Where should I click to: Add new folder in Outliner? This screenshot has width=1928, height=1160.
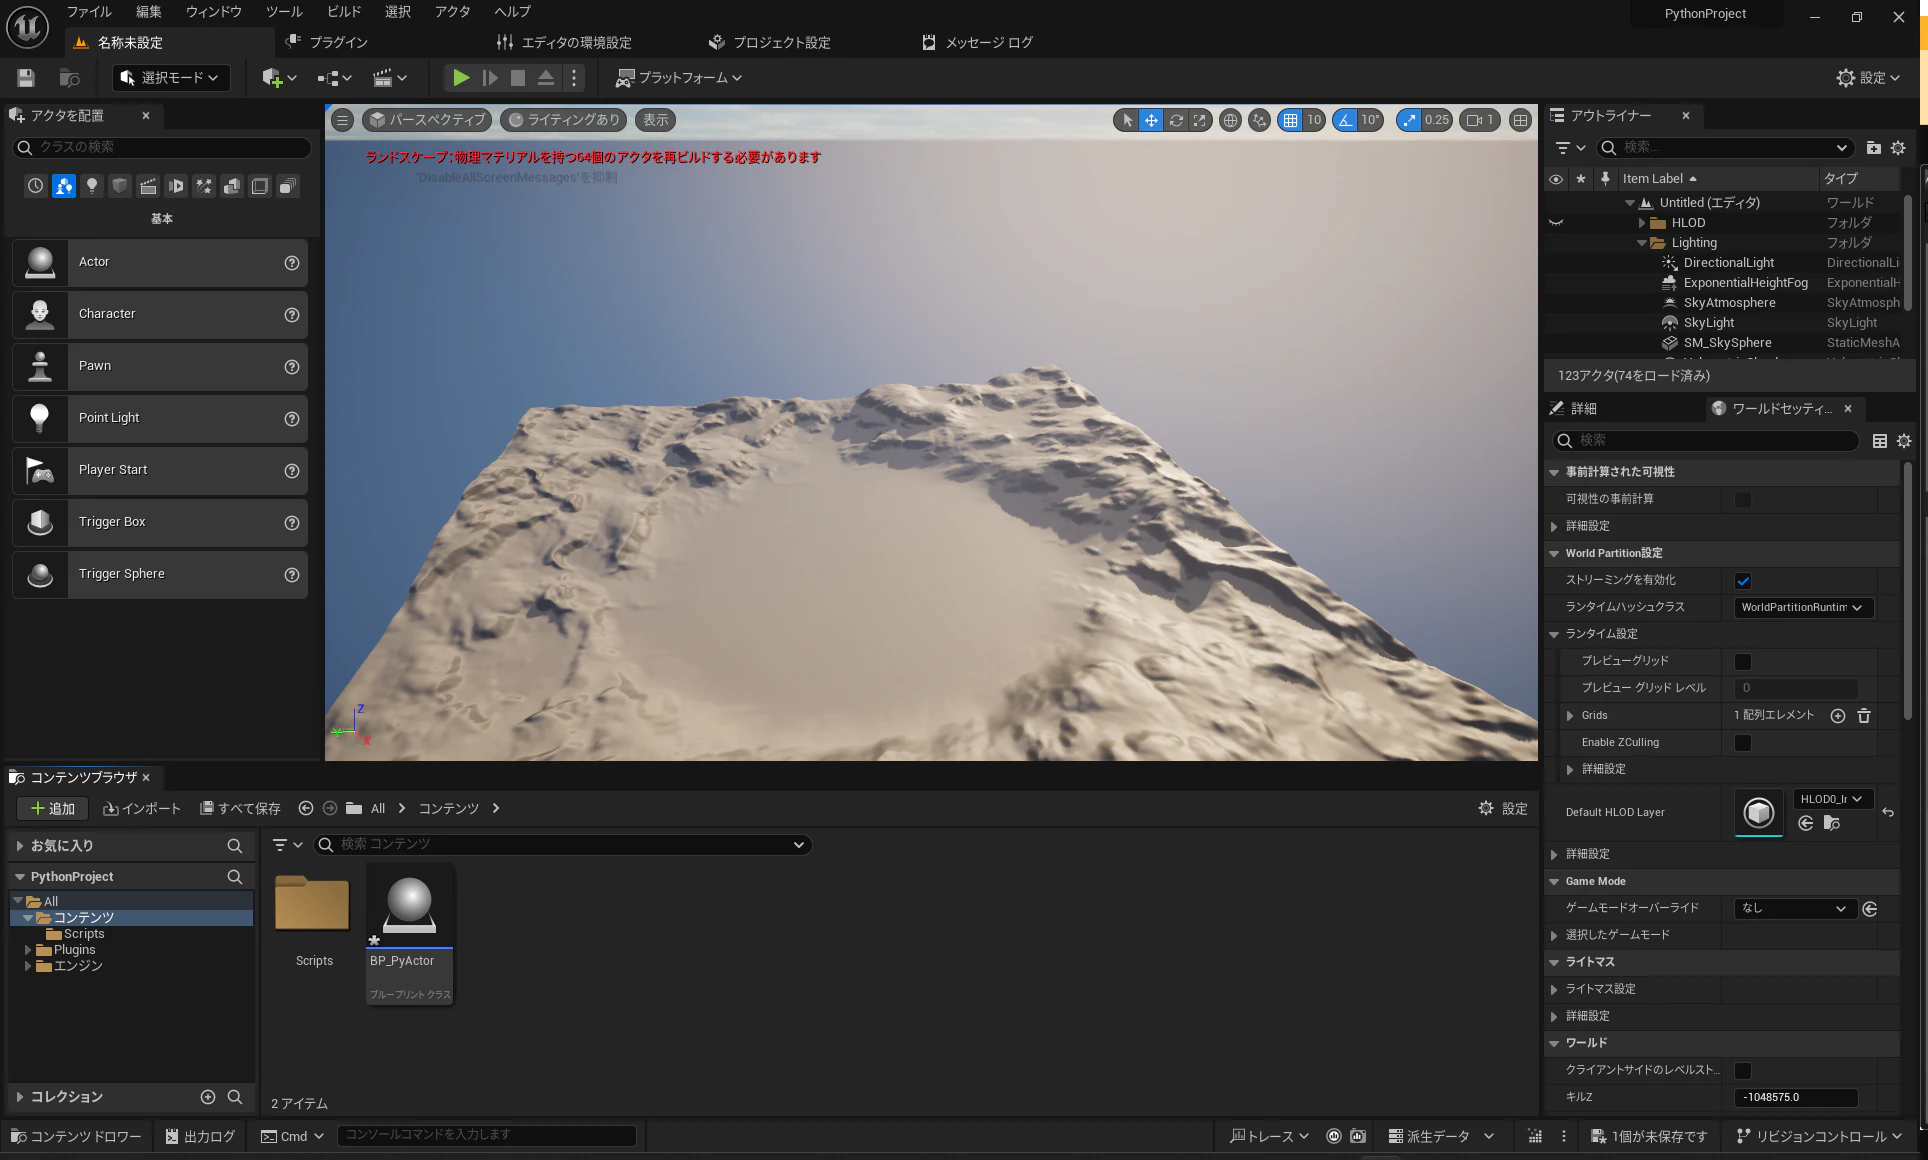point(1873,148)
